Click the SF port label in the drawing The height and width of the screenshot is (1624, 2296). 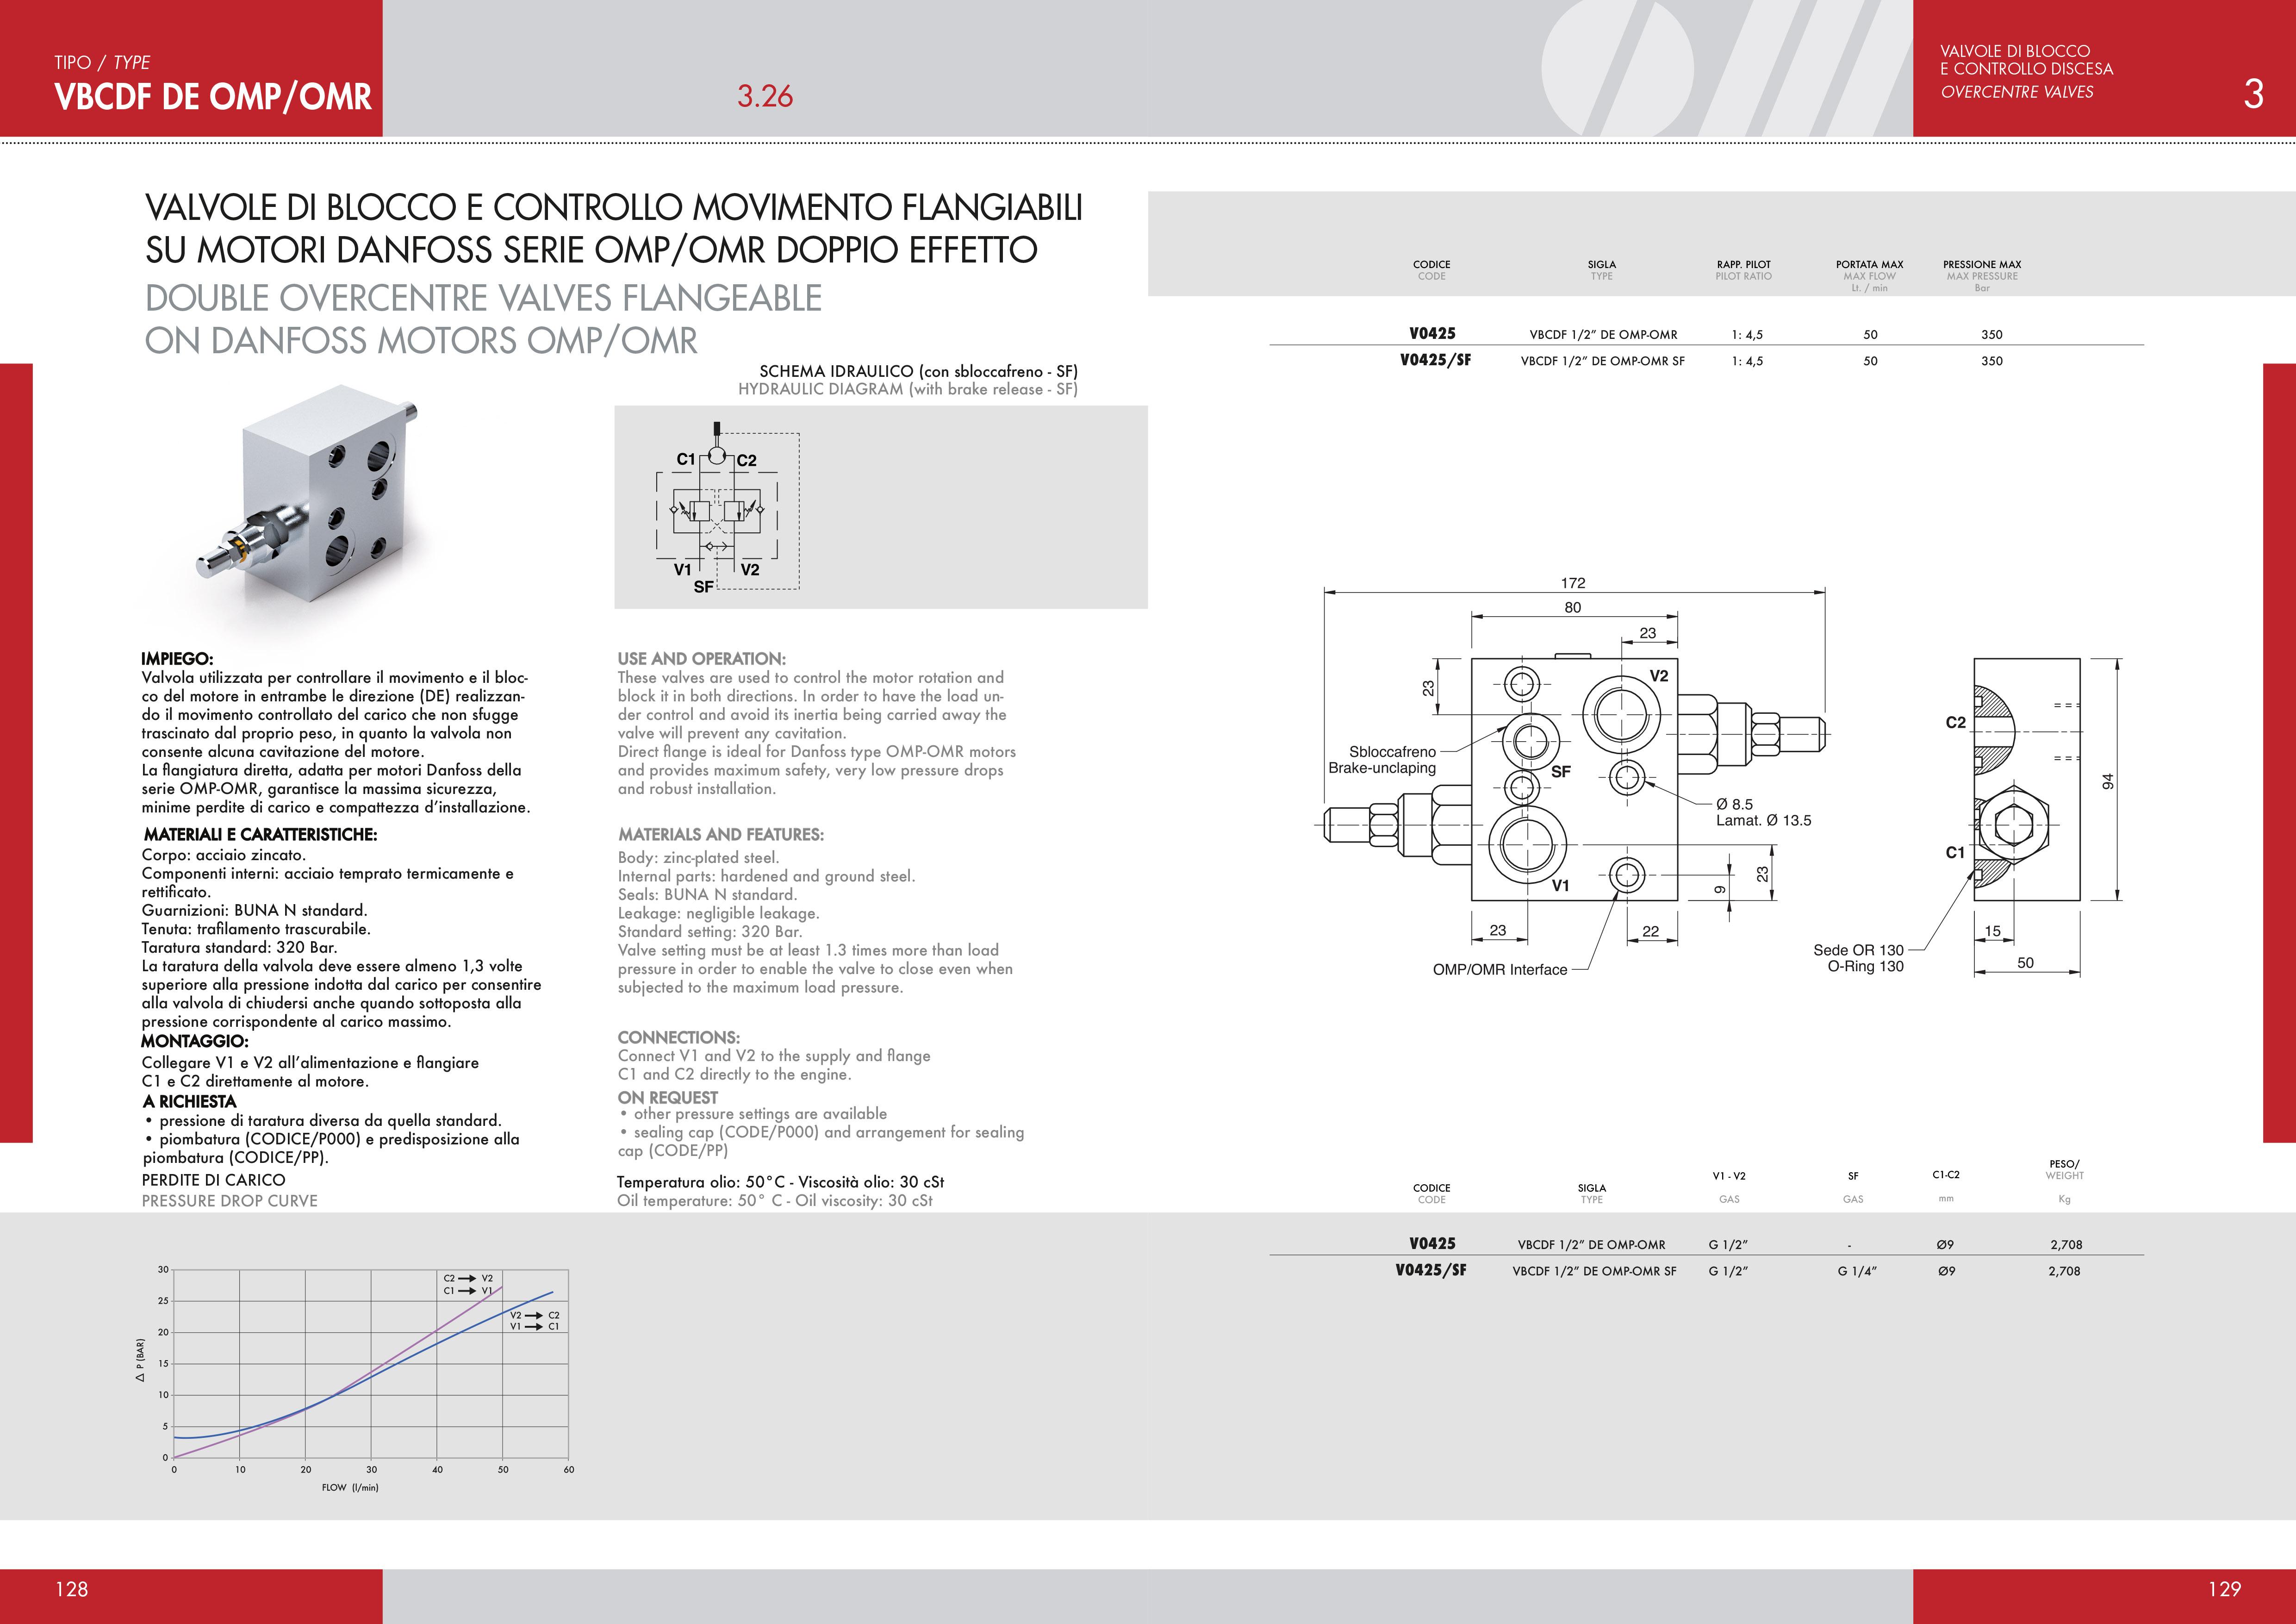point(1560,772)
